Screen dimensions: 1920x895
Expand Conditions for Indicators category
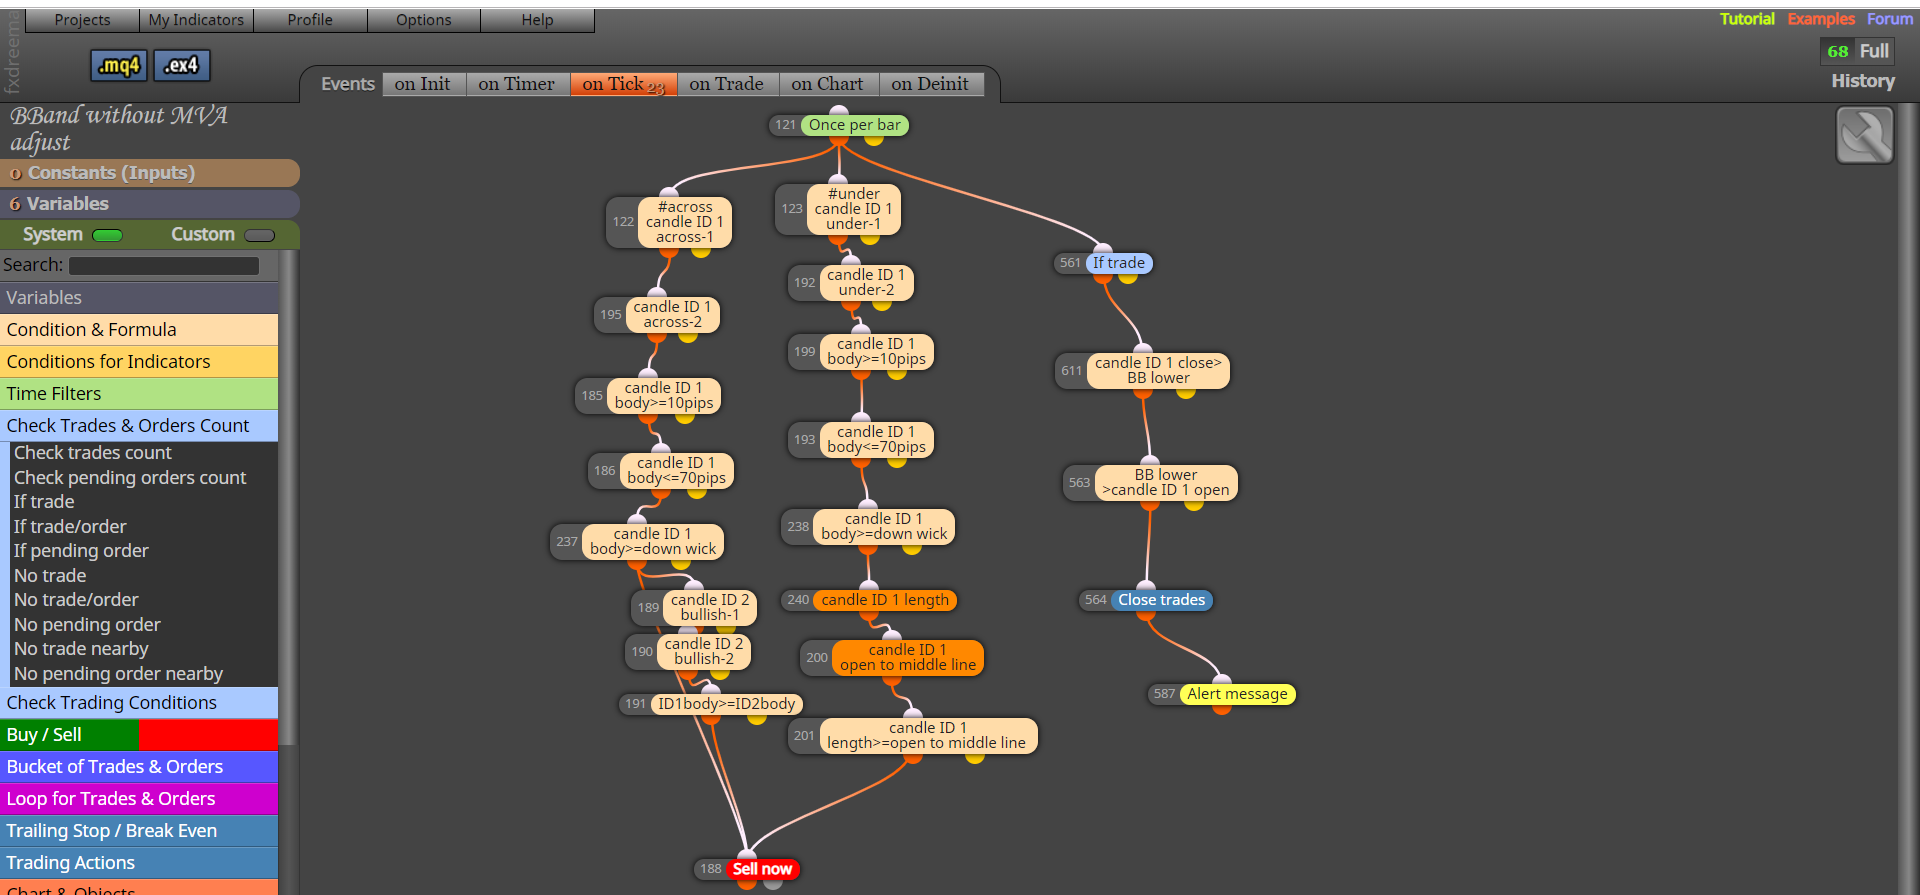pyautogui.click(x=139, y=362)
